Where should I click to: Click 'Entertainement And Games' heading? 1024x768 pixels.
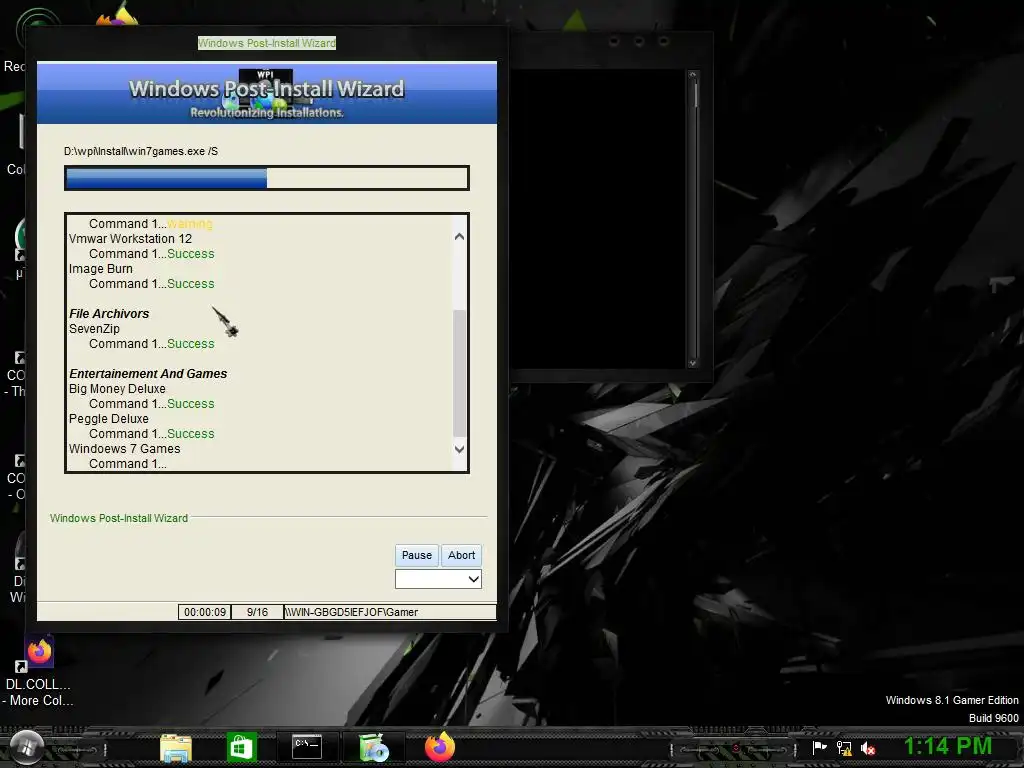click(x=148, y=374)
